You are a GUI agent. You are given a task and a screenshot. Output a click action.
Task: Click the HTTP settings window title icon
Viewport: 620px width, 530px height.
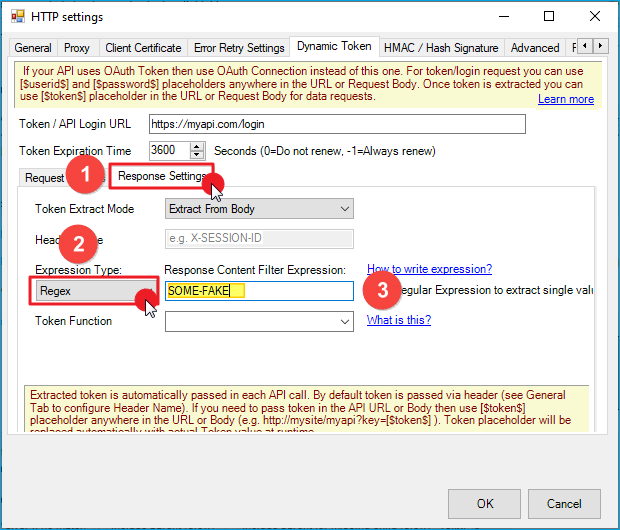pyautogui.click(x=19, y=17)
